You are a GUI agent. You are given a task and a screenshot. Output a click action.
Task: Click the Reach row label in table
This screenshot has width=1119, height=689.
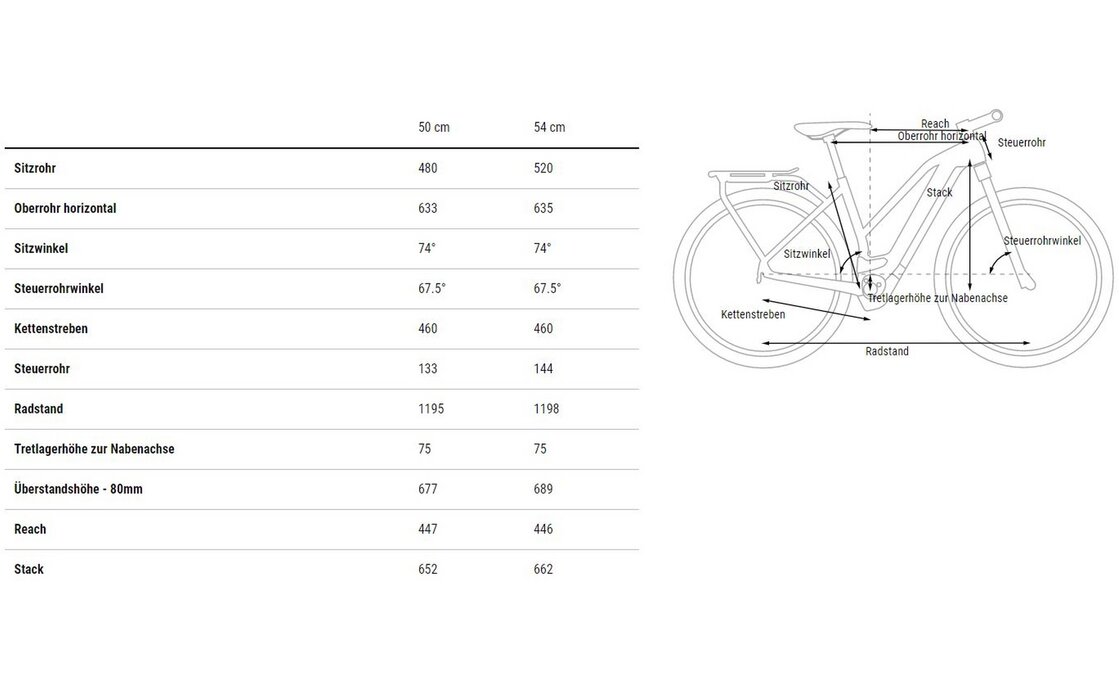pos(30,529)
